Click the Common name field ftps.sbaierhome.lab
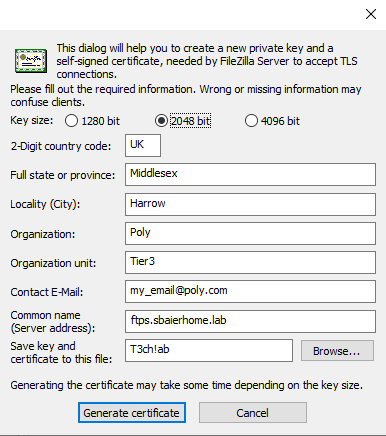Viewport: 386px width, 436px height. coord(250,321)
